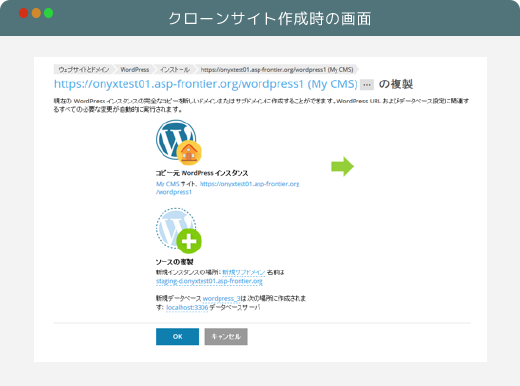Open the ウェブサイトとドメイン breadcrumb
This screenshot has height=386, width=520.
pos(84,69)
